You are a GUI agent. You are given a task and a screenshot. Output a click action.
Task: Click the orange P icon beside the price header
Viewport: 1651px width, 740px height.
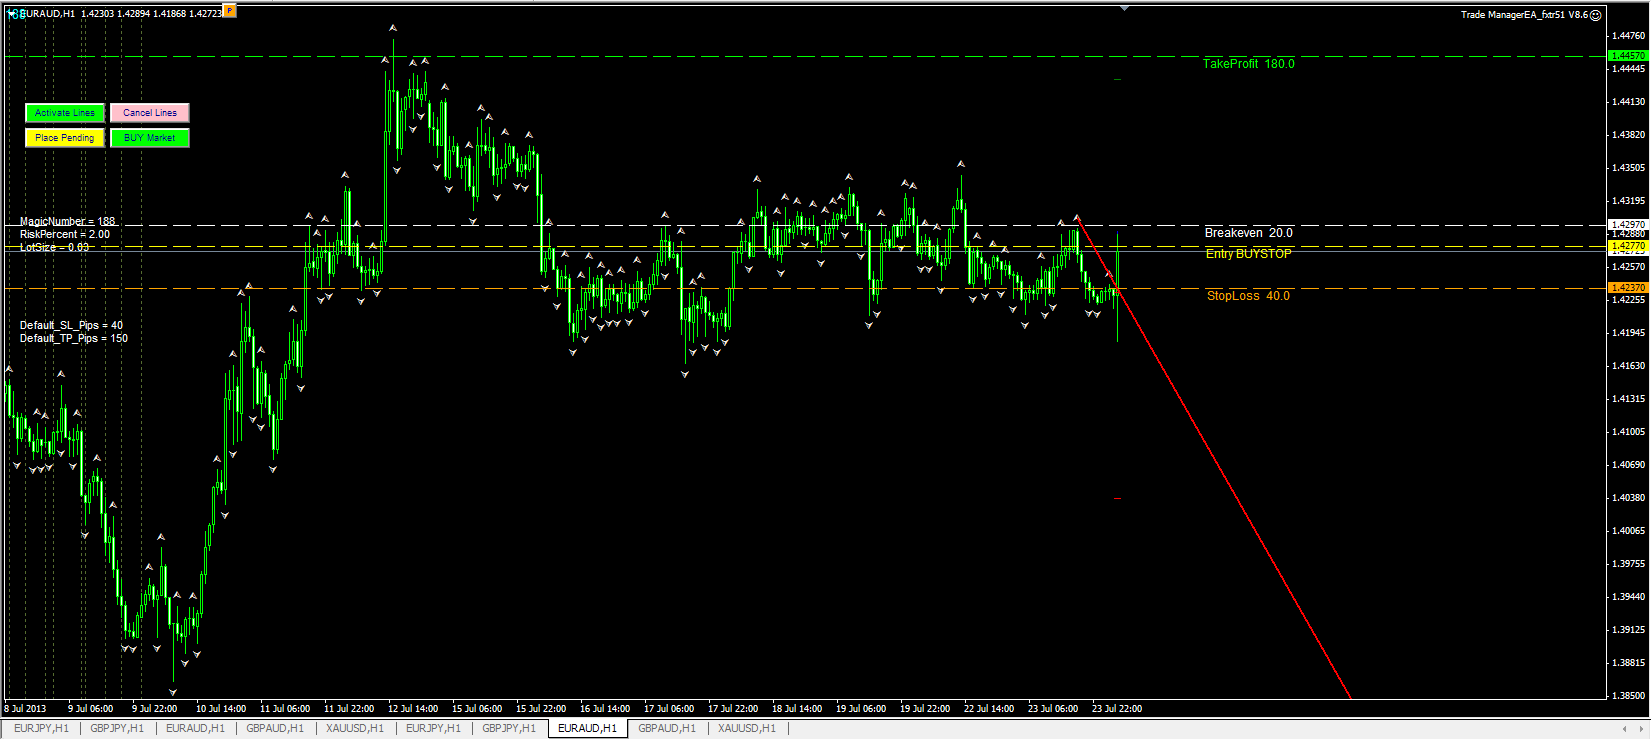click(x=230, y=11)
